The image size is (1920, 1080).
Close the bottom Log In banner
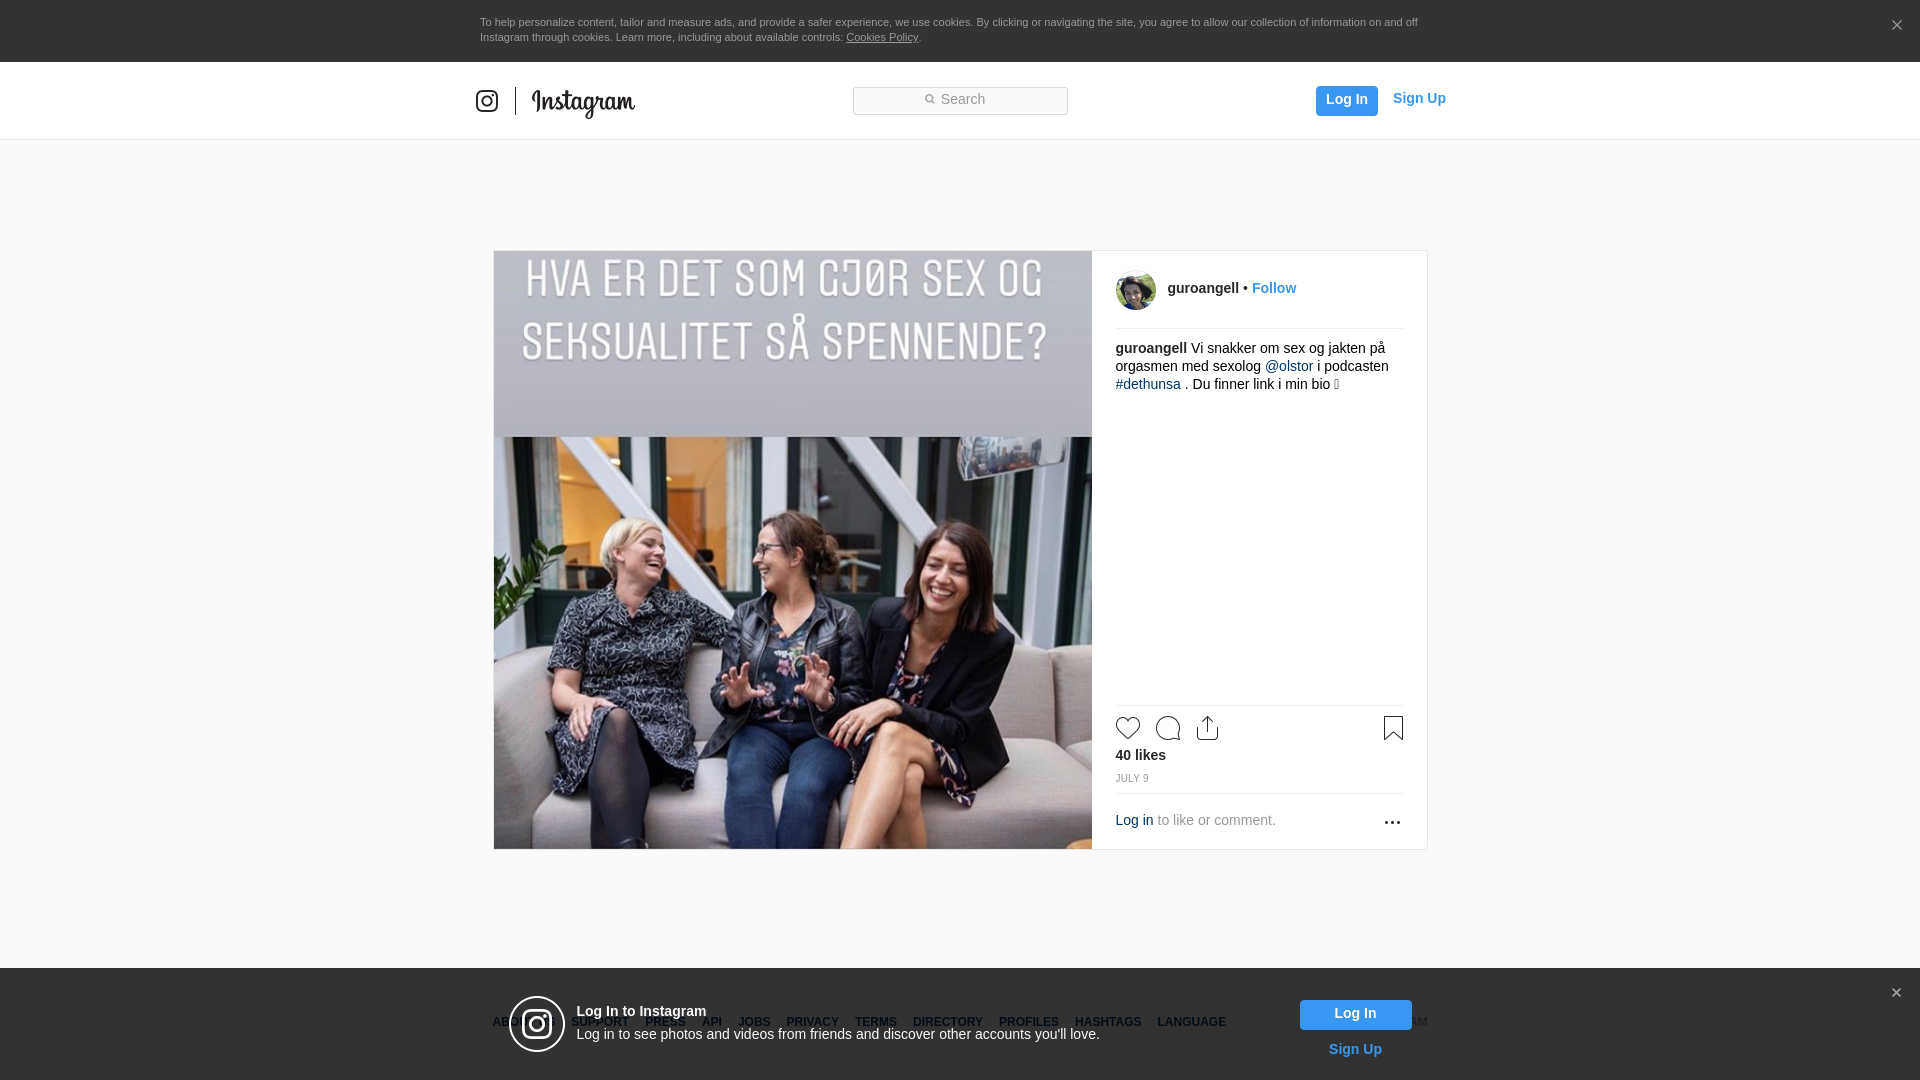click(1896, 993)
